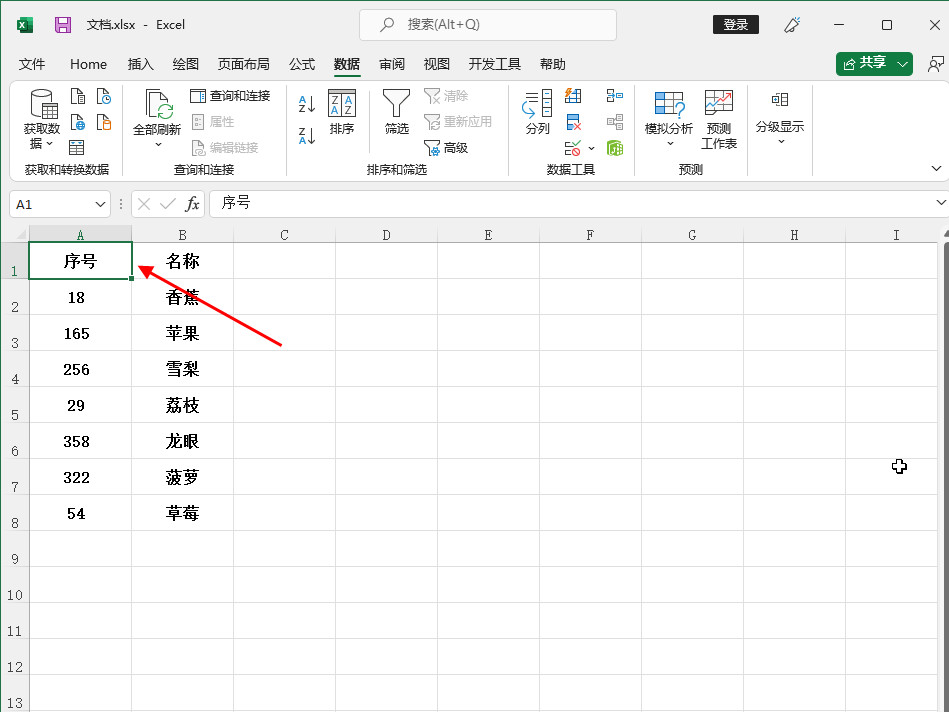Image resolution: width=949 pixels, height=712 pixels.
Task: Click the Insert Function fx icon
Action: pyautogui.click(x=192, y=204)
